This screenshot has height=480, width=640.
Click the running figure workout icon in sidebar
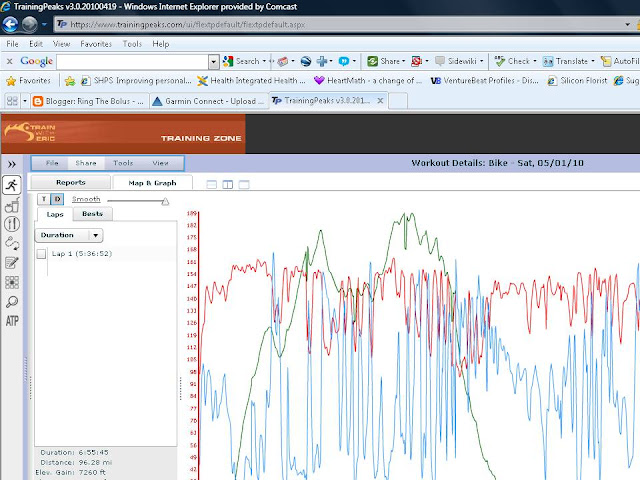pyautogui.click(x=12, y=185)
